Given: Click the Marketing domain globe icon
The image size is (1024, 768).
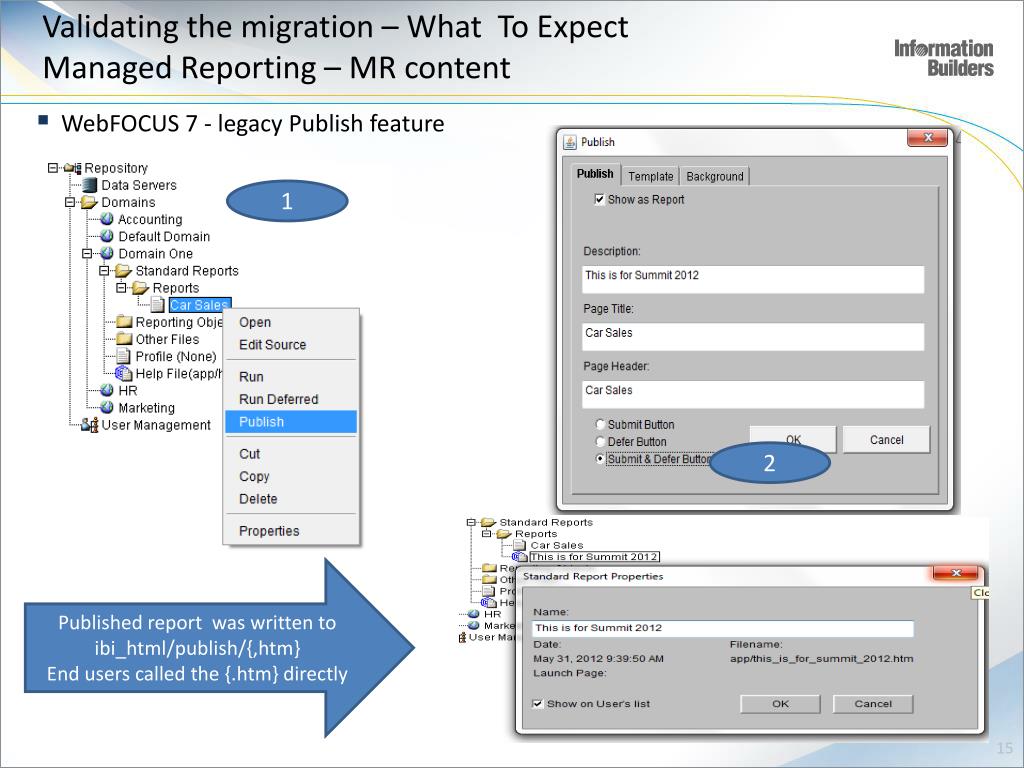Looking at the screenshot, I should pos(107,407).
